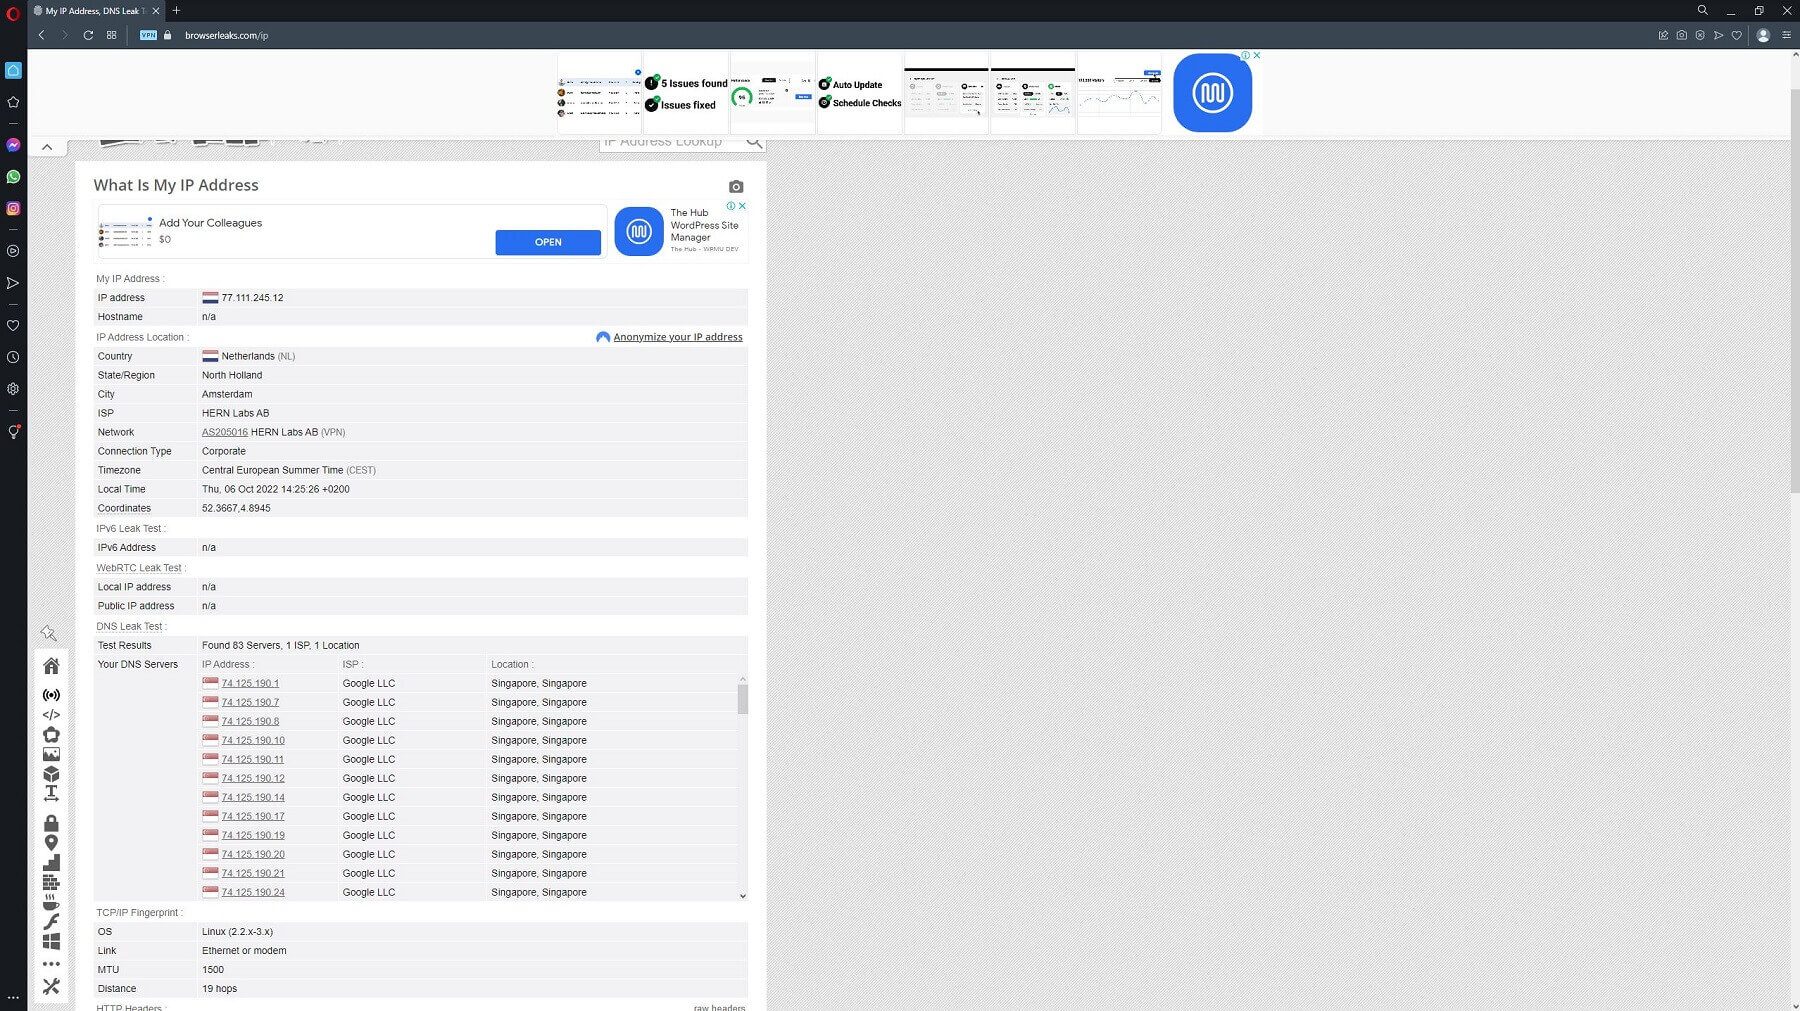
Task: Open the Player in Opera sidebar
Action: pos(13,251)
